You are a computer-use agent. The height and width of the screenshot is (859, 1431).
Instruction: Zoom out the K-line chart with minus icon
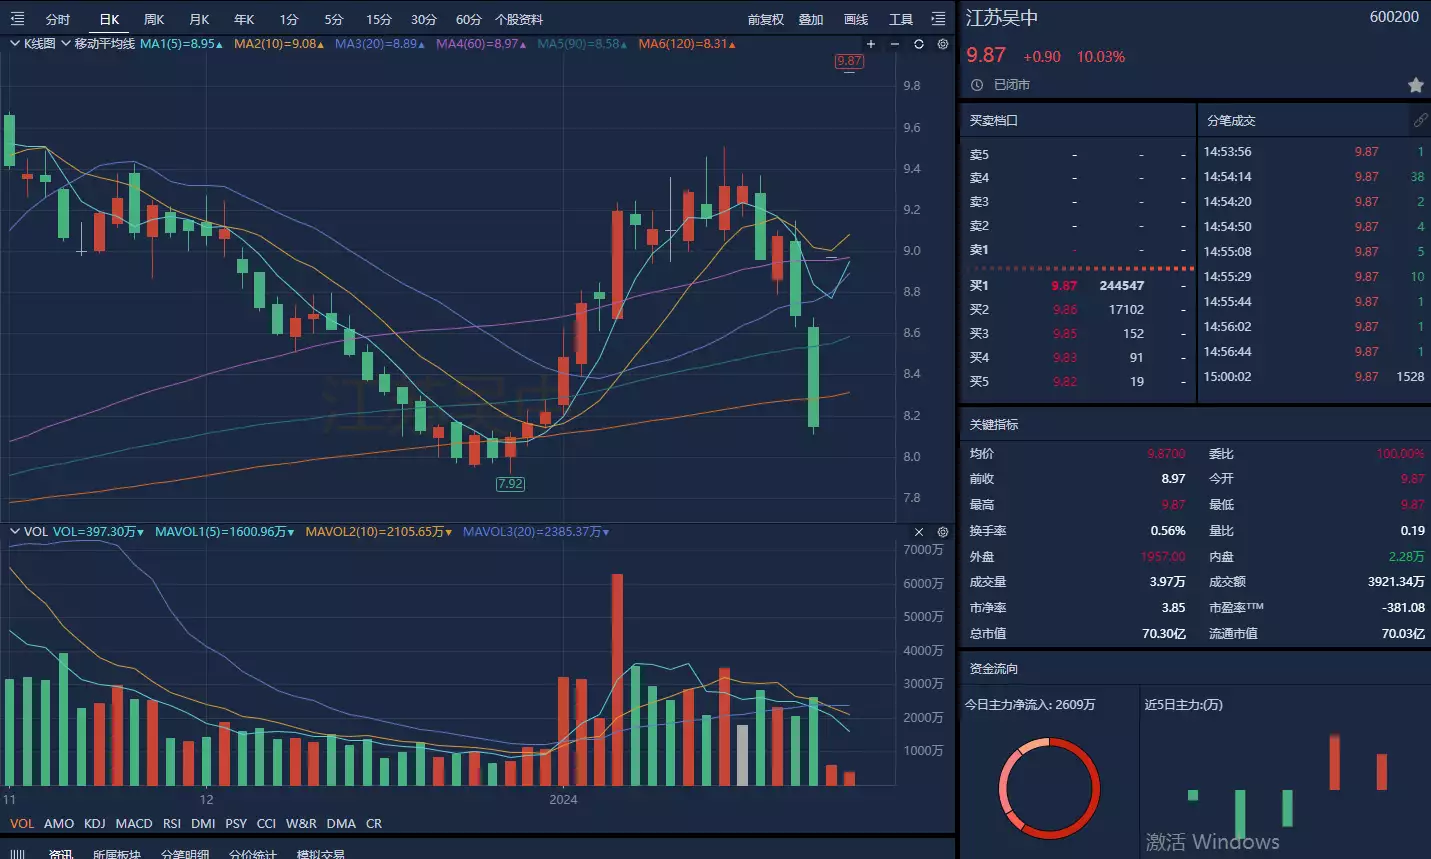point(894,44)
